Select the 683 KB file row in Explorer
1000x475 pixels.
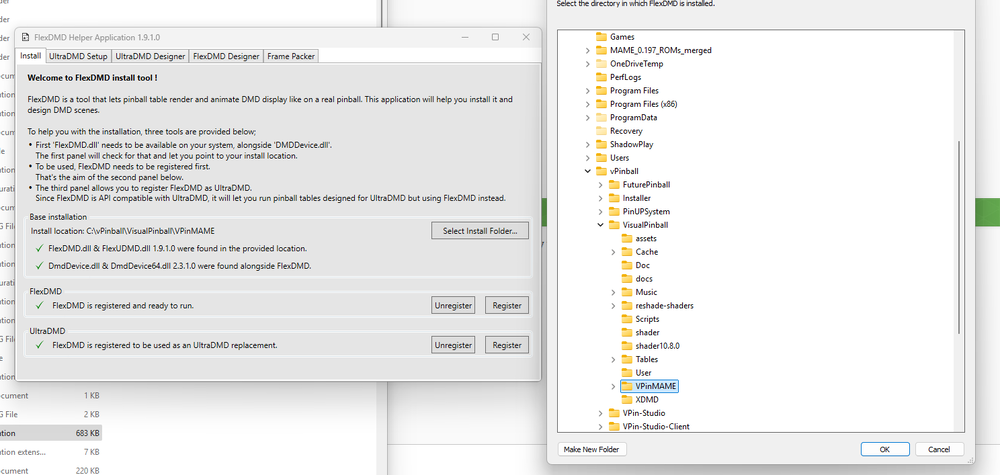pyautogui.click(x=50, y=433)
